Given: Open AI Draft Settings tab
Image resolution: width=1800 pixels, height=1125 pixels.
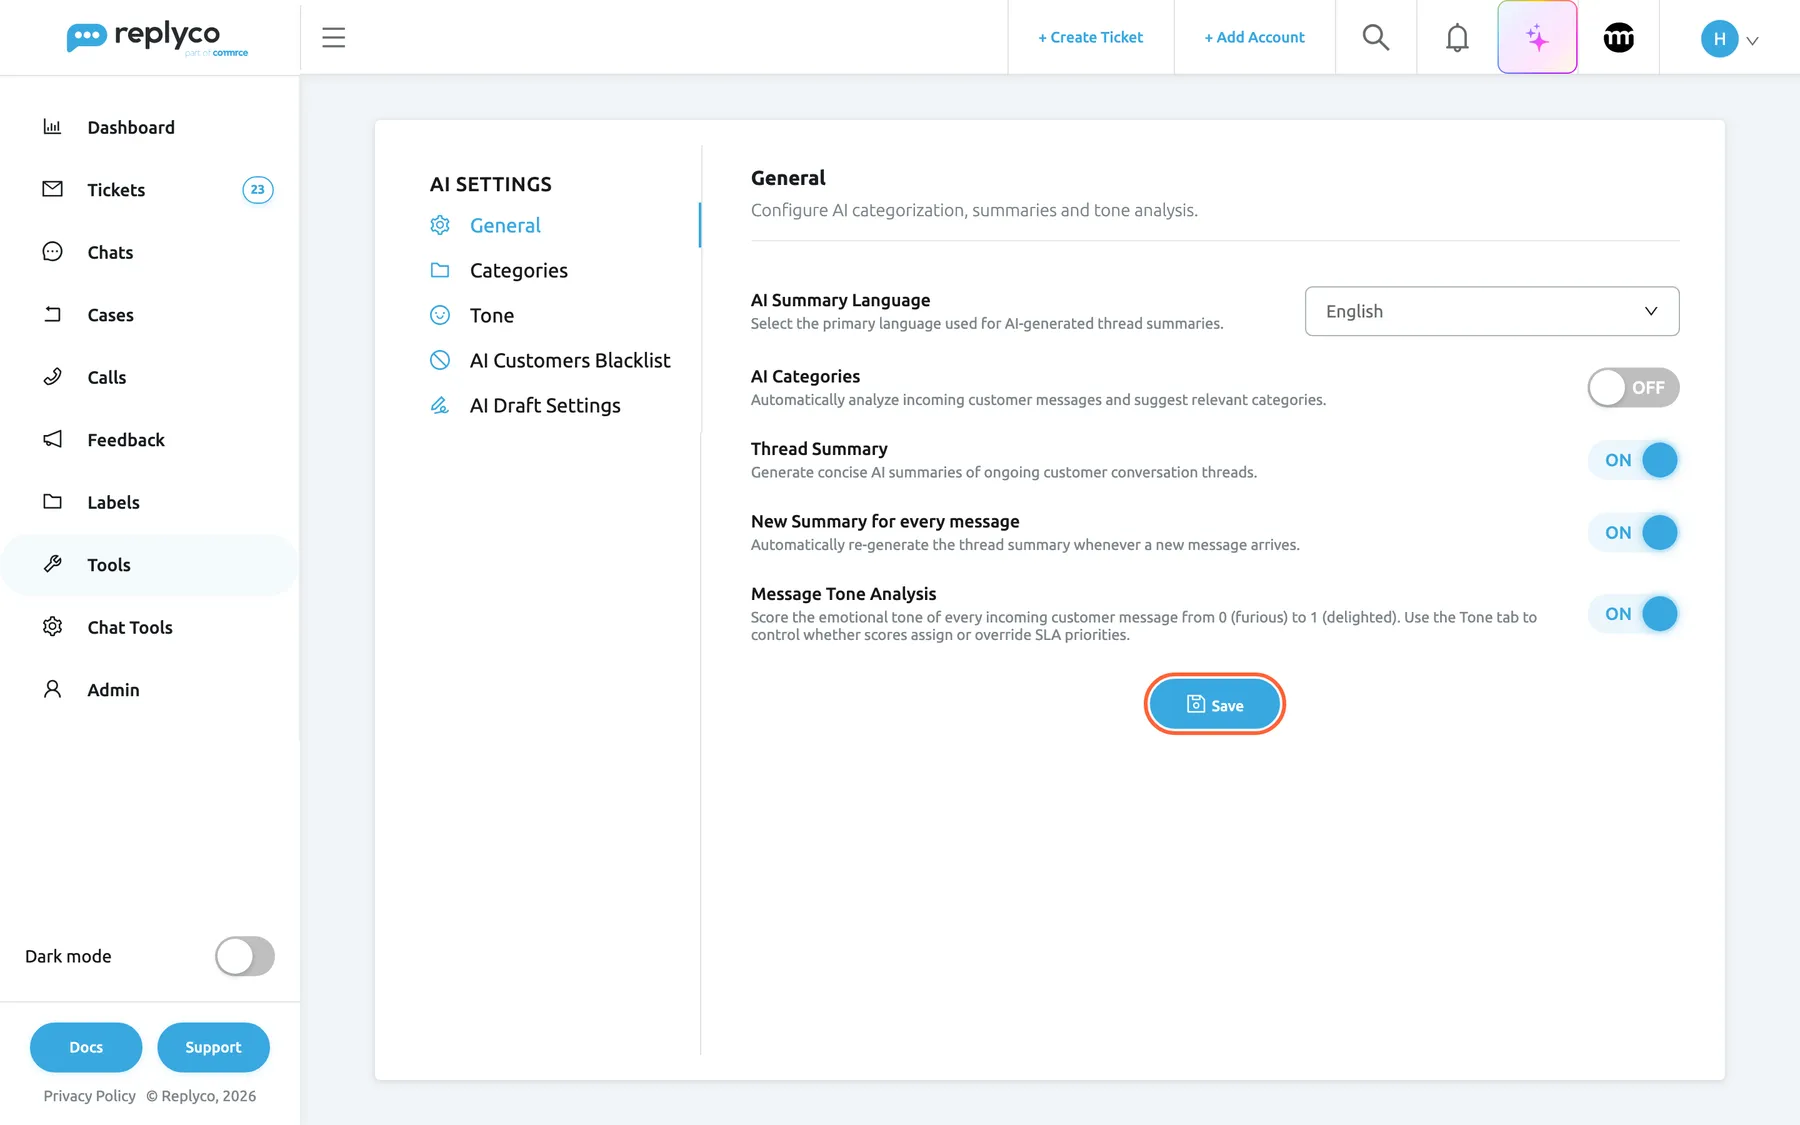Looking at the screenshot, I should coord(545,405).
